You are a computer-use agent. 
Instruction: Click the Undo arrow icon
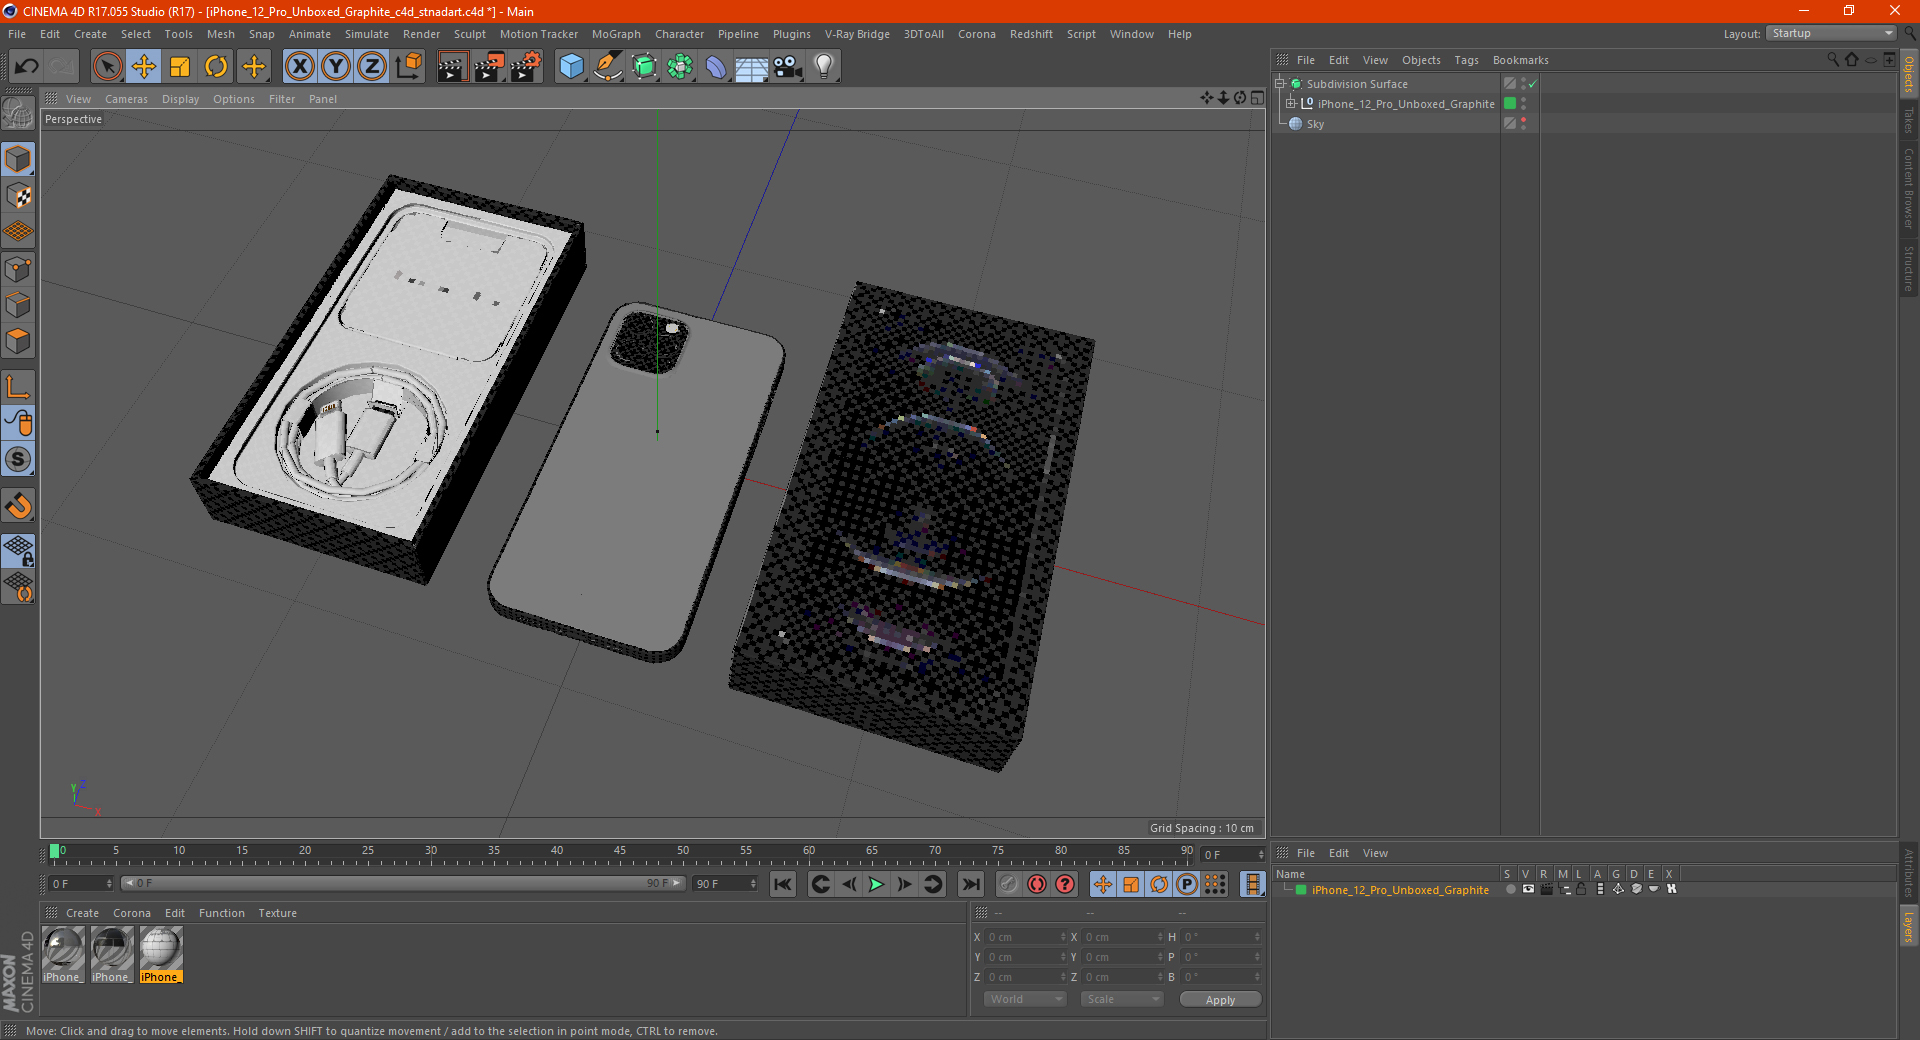click(x=27, y=67)
